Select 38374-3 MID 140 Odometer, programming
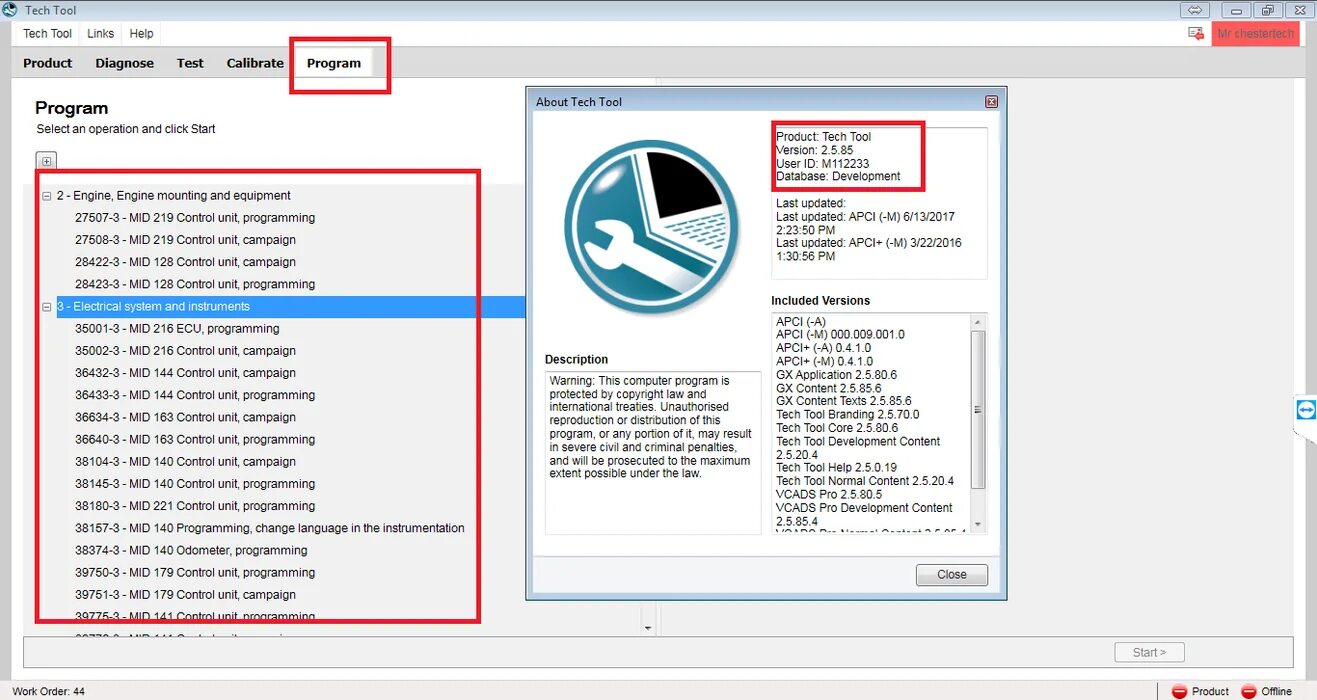The height and width of the screenshot is (700, 1317). tap(191, 551)
